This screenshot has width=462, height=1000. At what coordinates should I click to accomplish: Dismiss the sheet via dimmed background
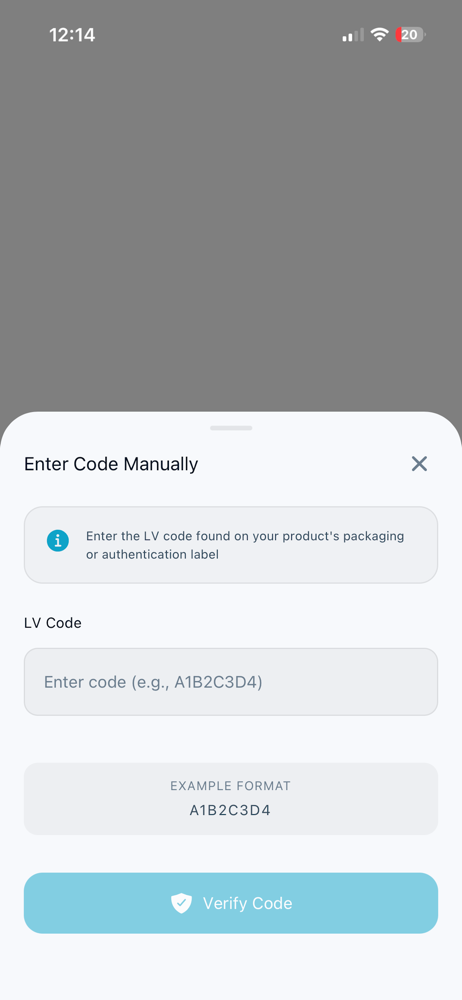[x=231, y=223]
